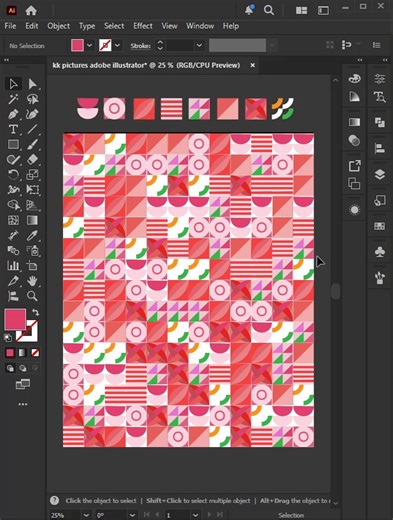393x520 pixels.
Task: Select the Type tool
Action: click(x=13, y=129)
